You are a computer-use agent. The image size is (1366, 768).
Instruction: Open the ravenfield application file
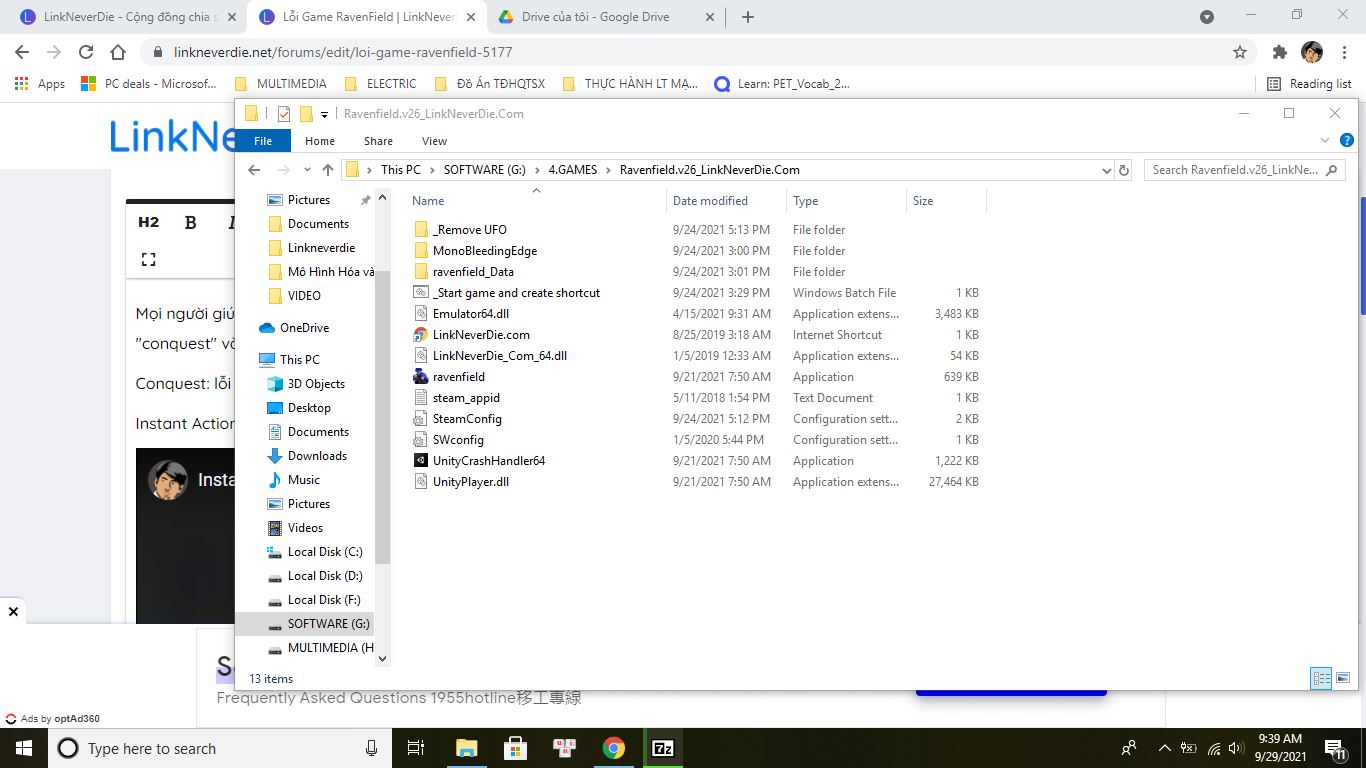pos(458,377)
